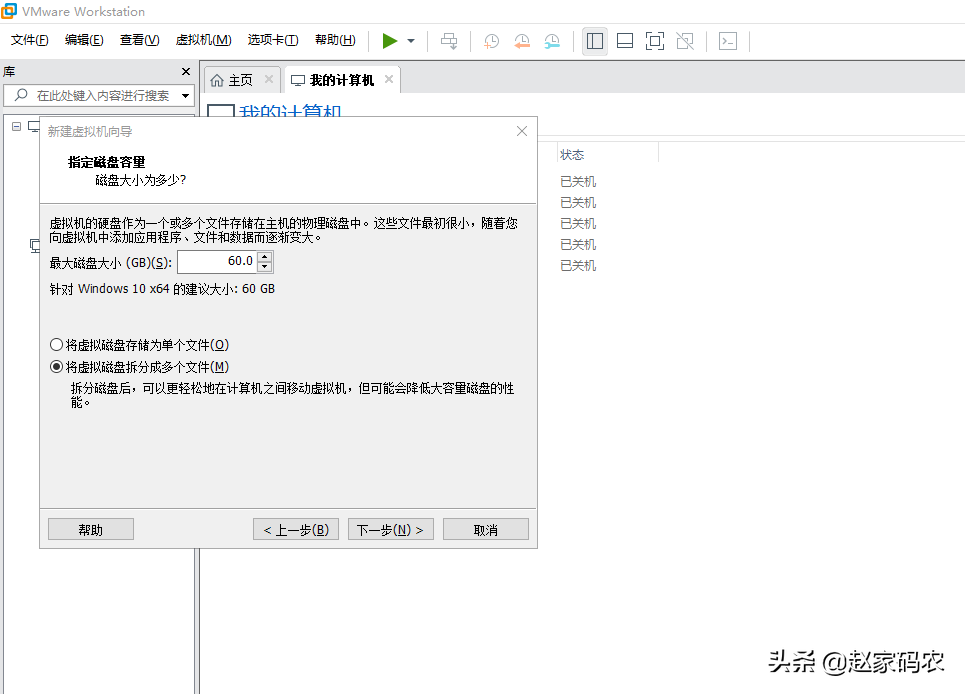This screenshot has height=694, width=965.
Task: Click the maximum disk size field
Action: point(217,261)
